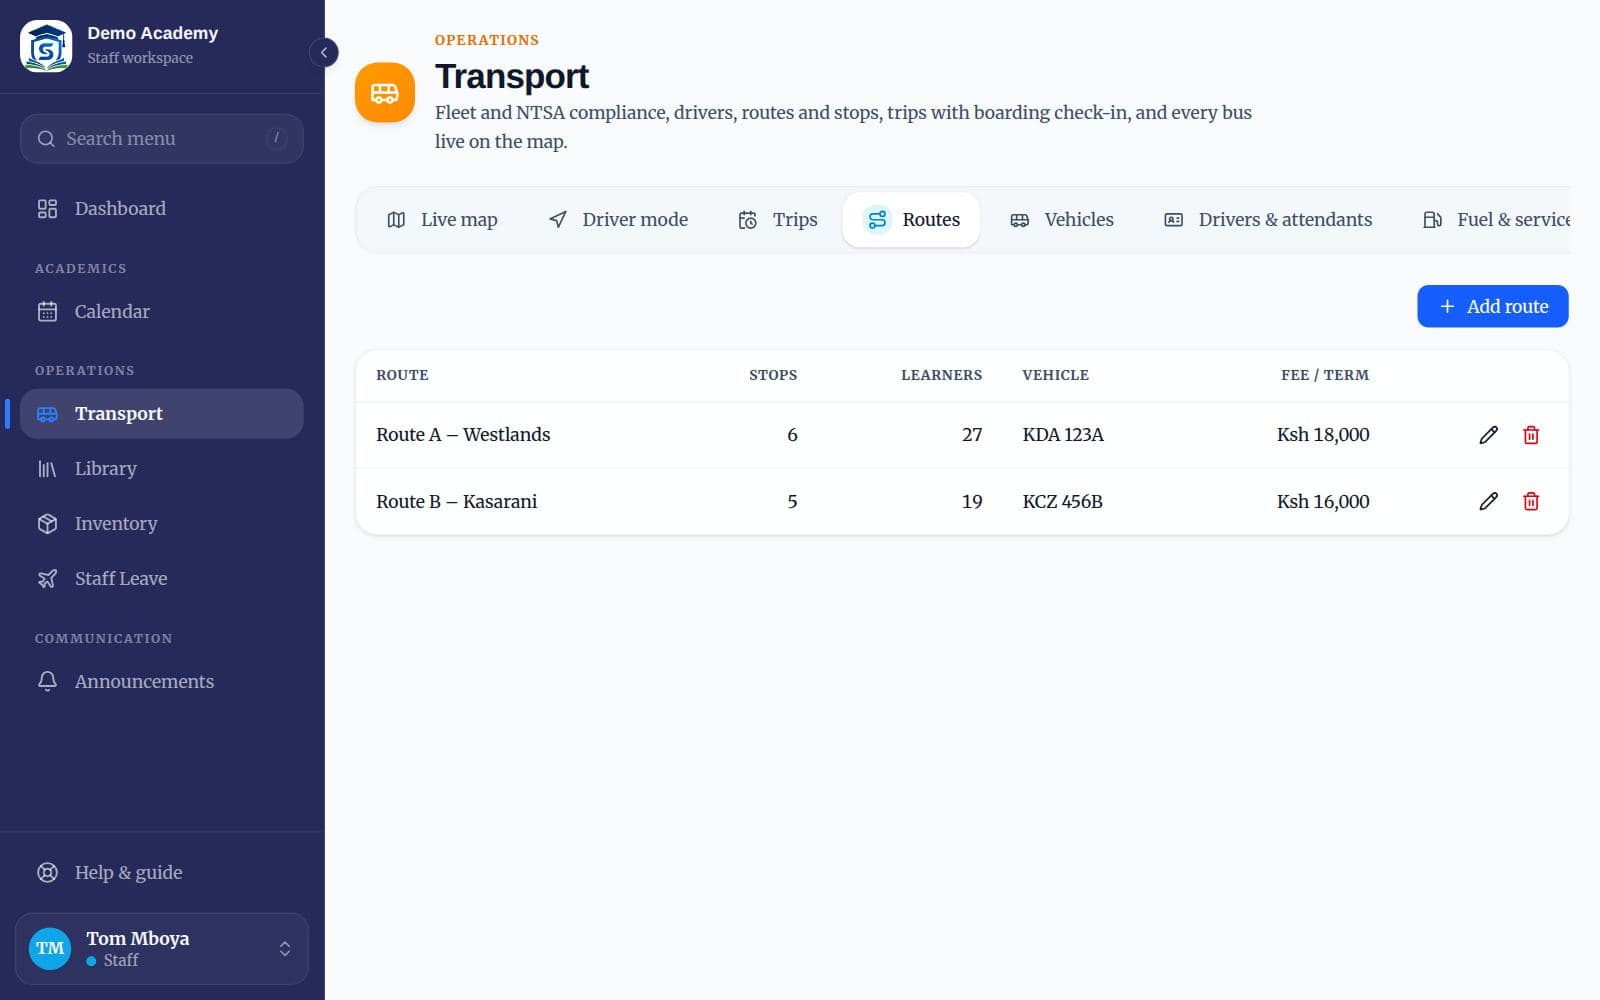The height and width of the screenshot is (1000, 1600).
Task: Click the Add route button
Action: click(x=1492, y=306)
